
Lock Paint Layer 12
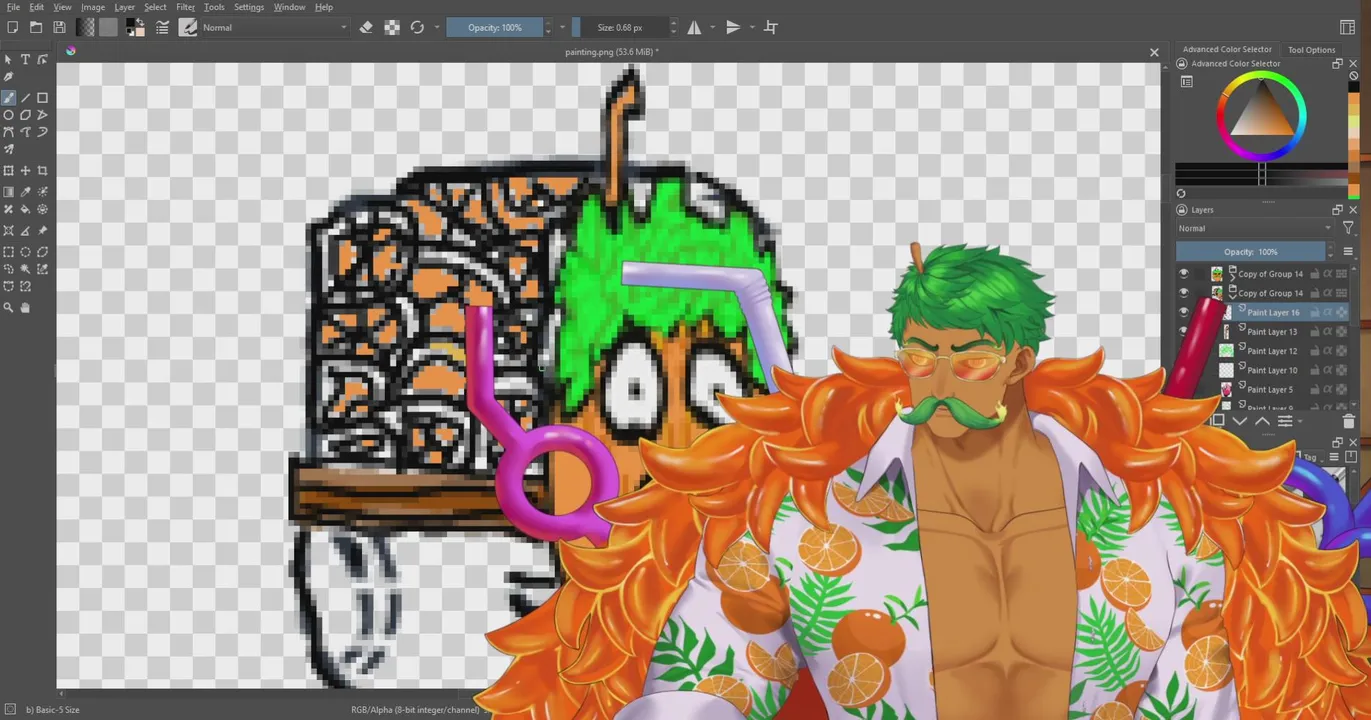tap(1315, 351)
